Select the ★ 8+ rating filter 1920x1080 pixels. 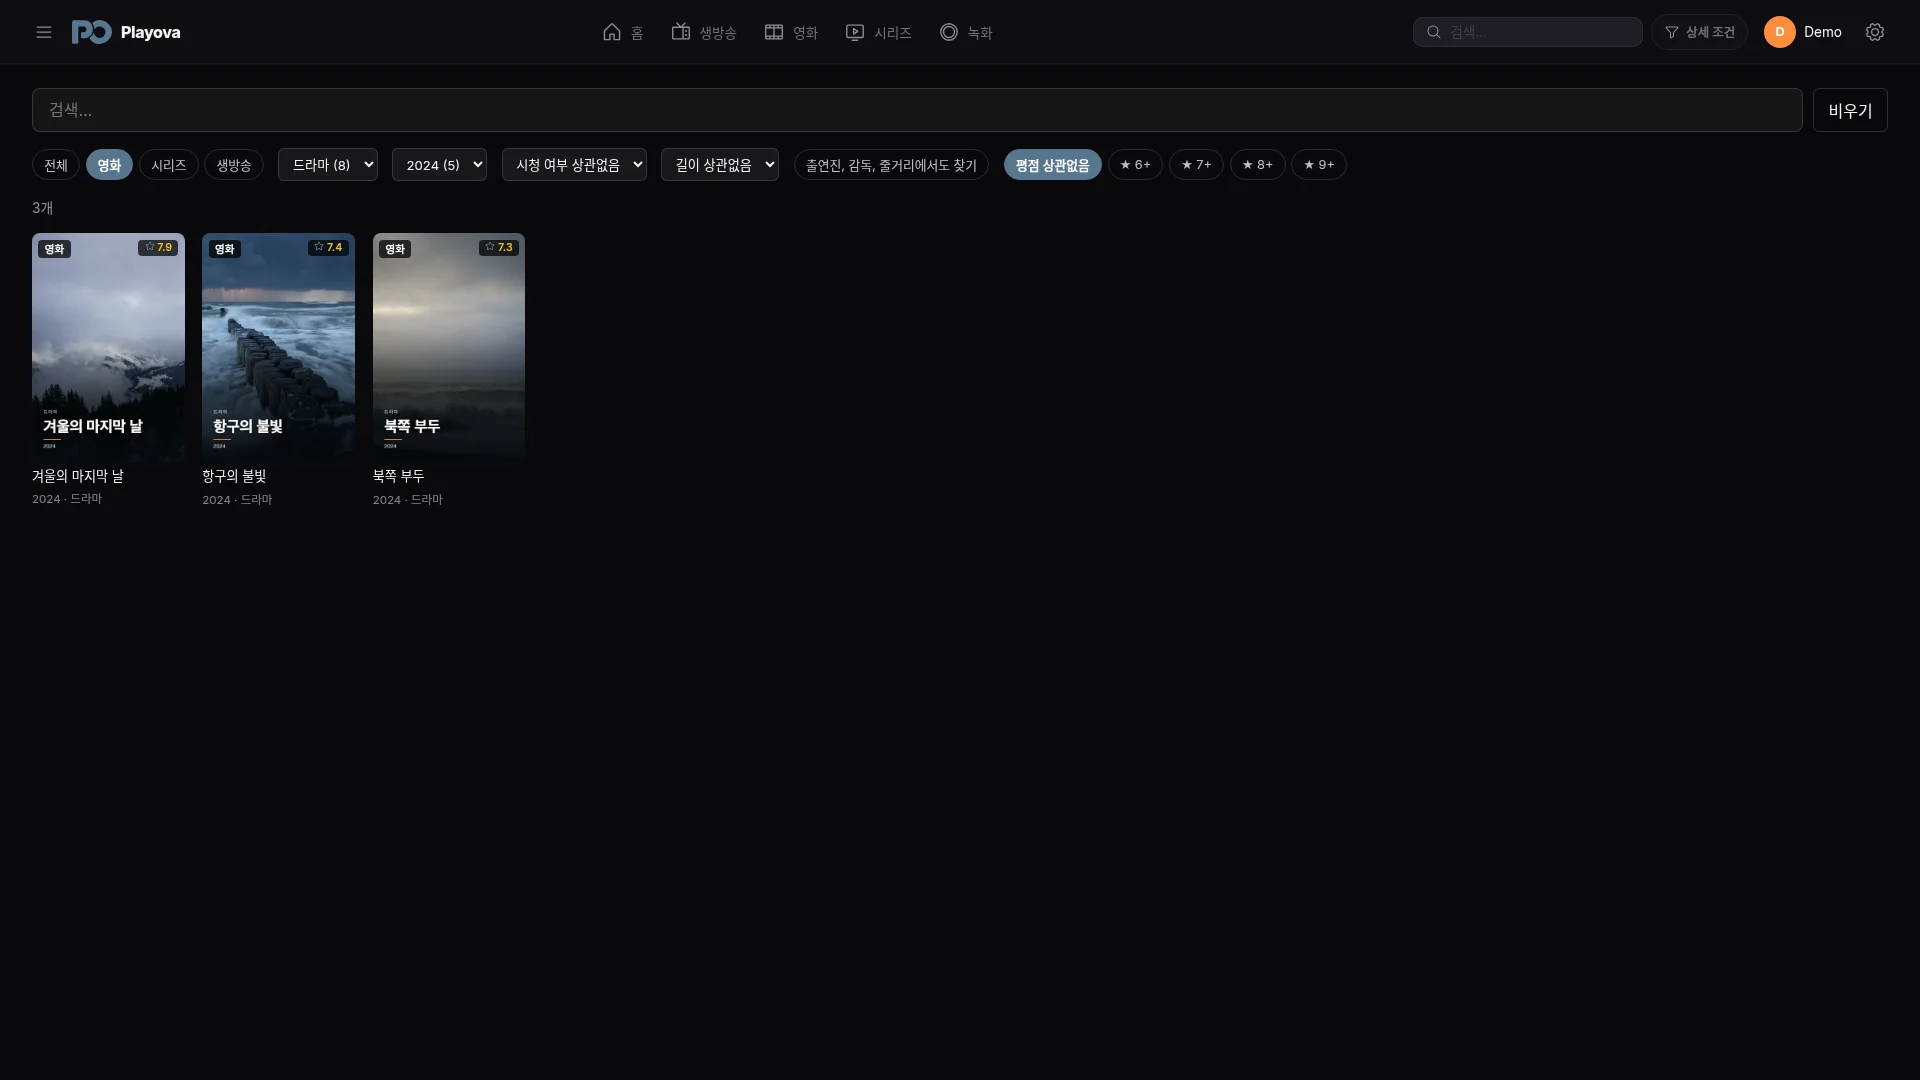(1257, 165)
